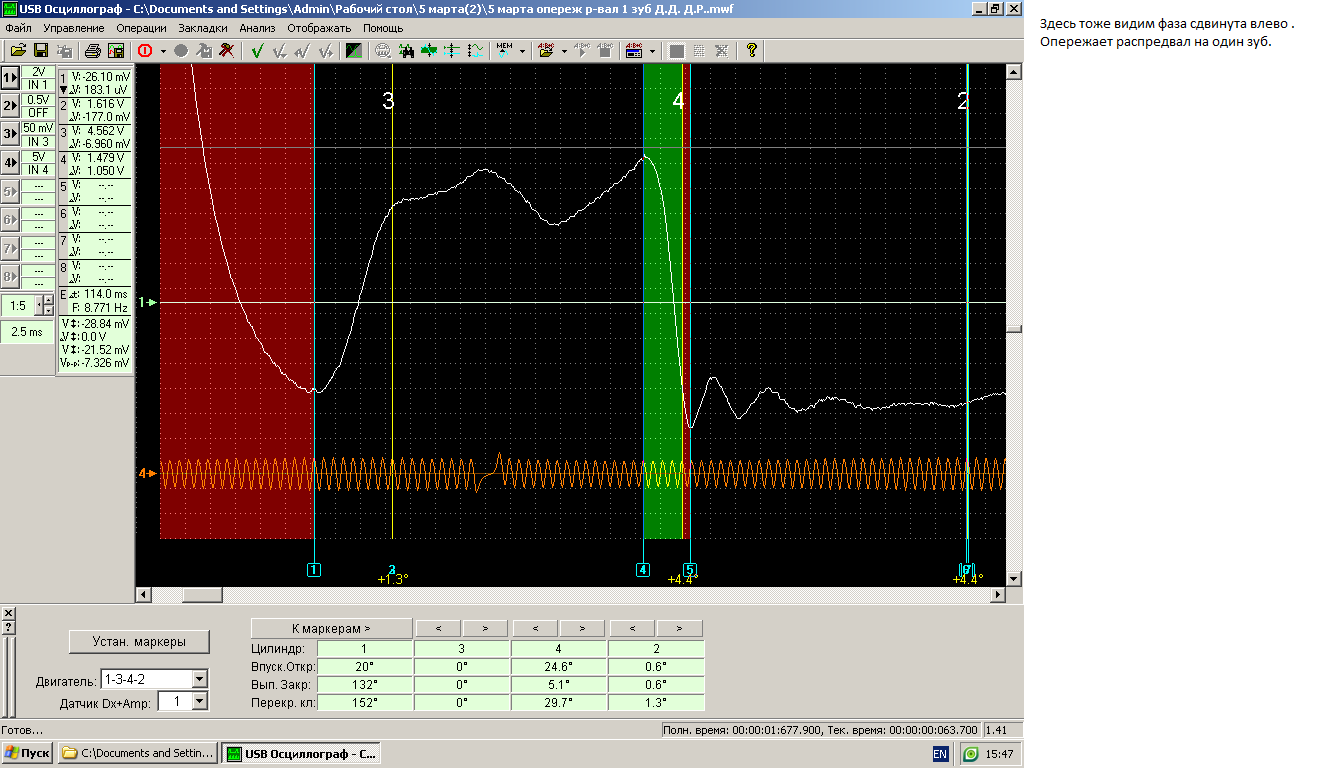This screenshot has height=768, width=1337.
Task: Open the Операции menu
Action: pyautogui.click(x=142, y=29)
